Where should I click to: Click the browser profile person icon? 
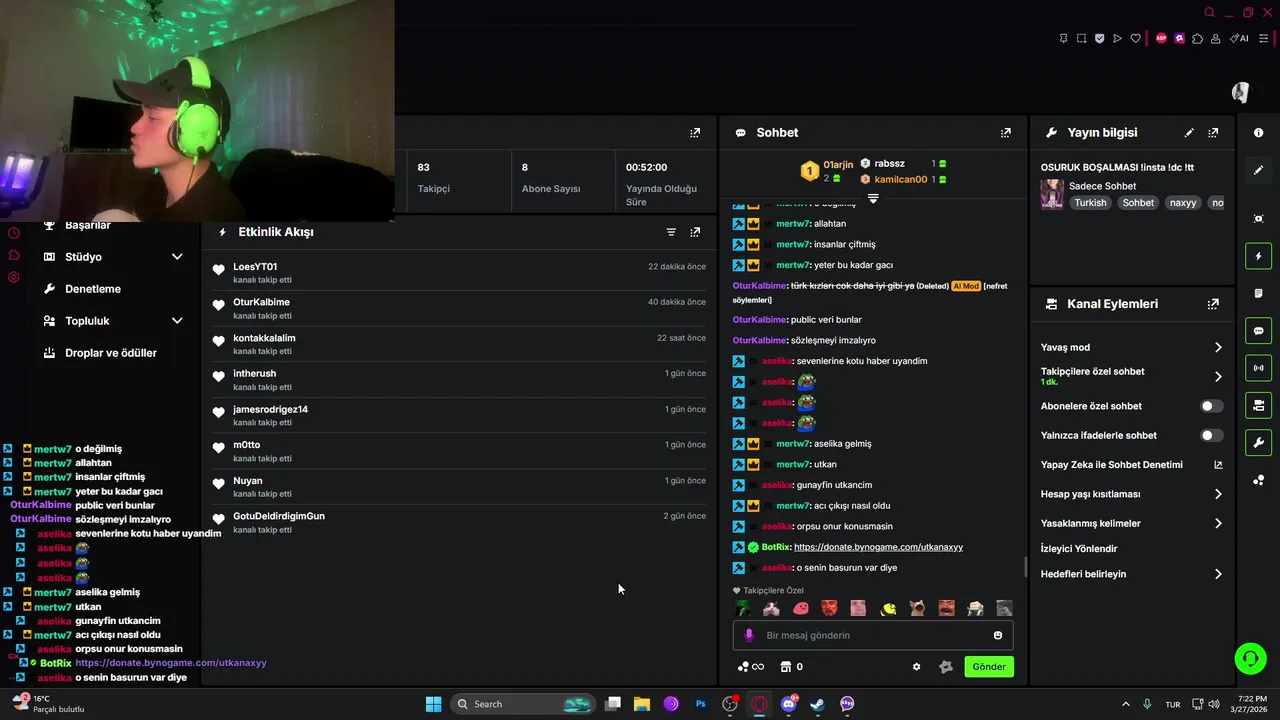point(1215,38)
